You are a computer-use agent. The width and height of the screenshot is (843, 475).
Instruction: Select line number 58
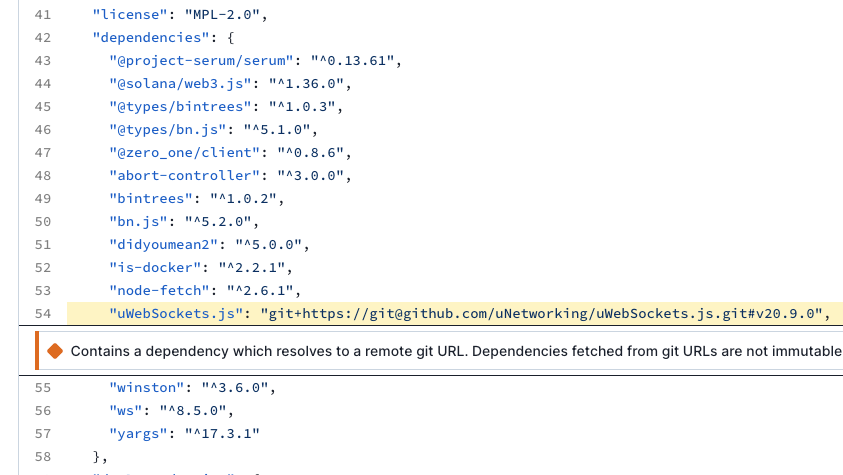coord(42,458)
